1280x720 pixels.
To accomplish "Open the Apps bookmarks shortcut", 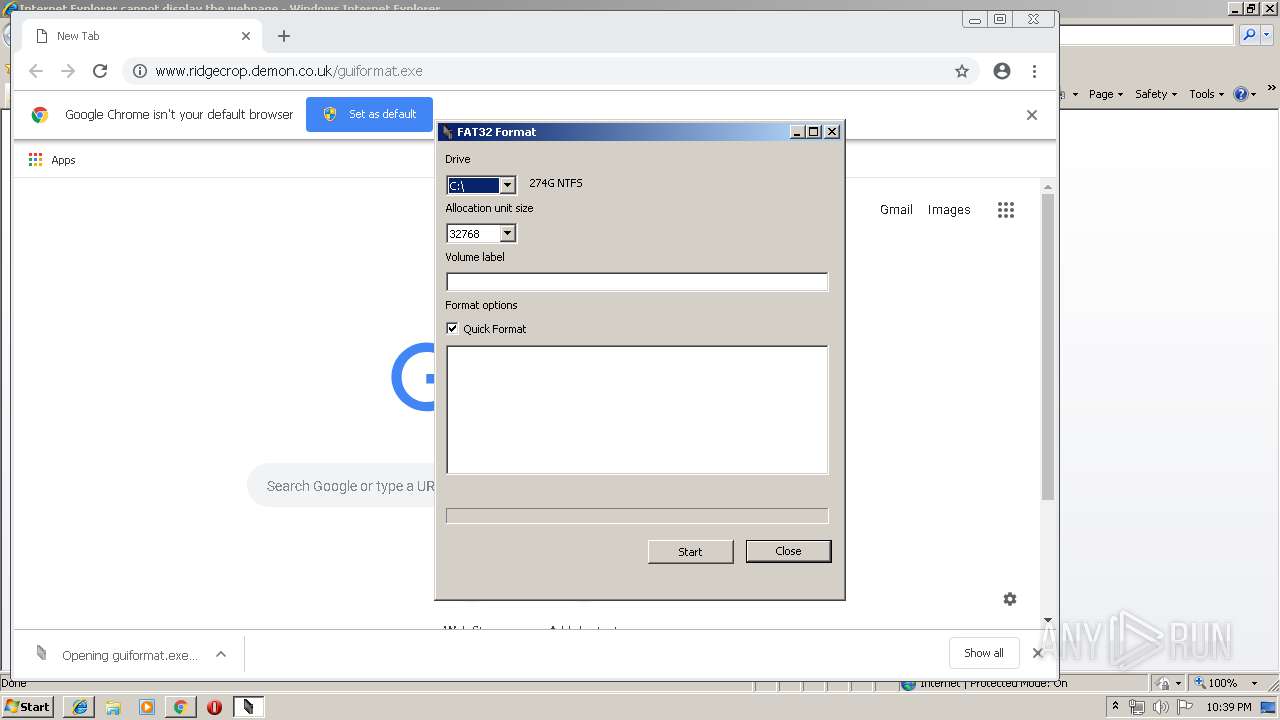I will [x=52, y=160].
